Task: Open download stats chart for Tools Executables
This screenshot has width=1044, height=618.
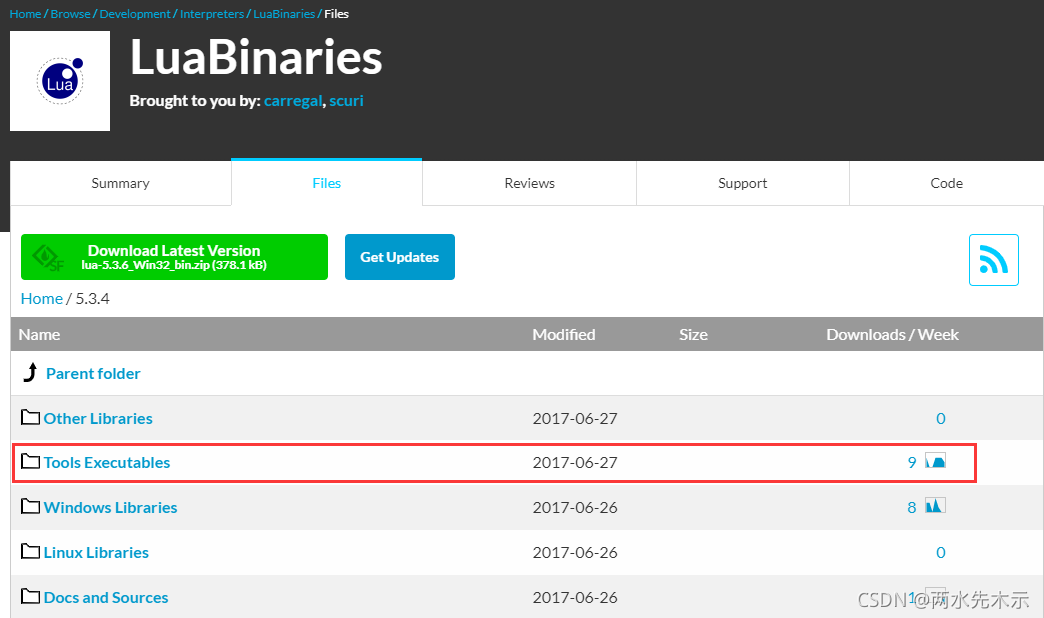Action: click(x=935, y=461)
